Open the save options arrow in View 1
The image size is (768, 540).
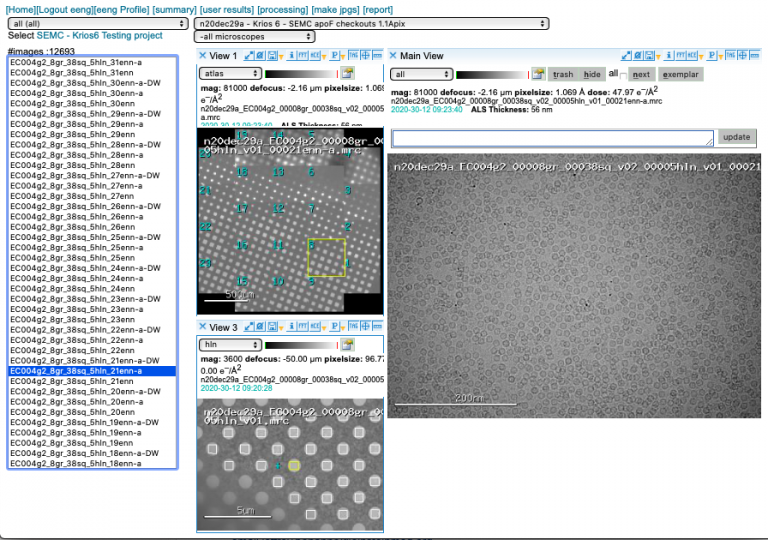tap(281, 57)
